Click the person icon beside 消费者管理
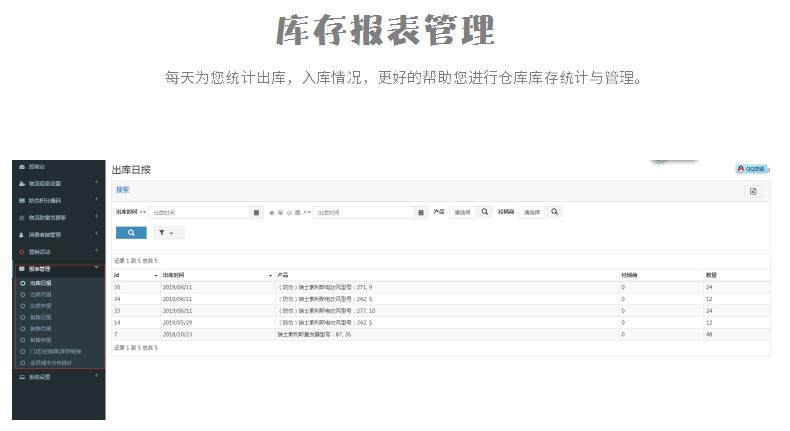790x431 pixels. [22, 235]
